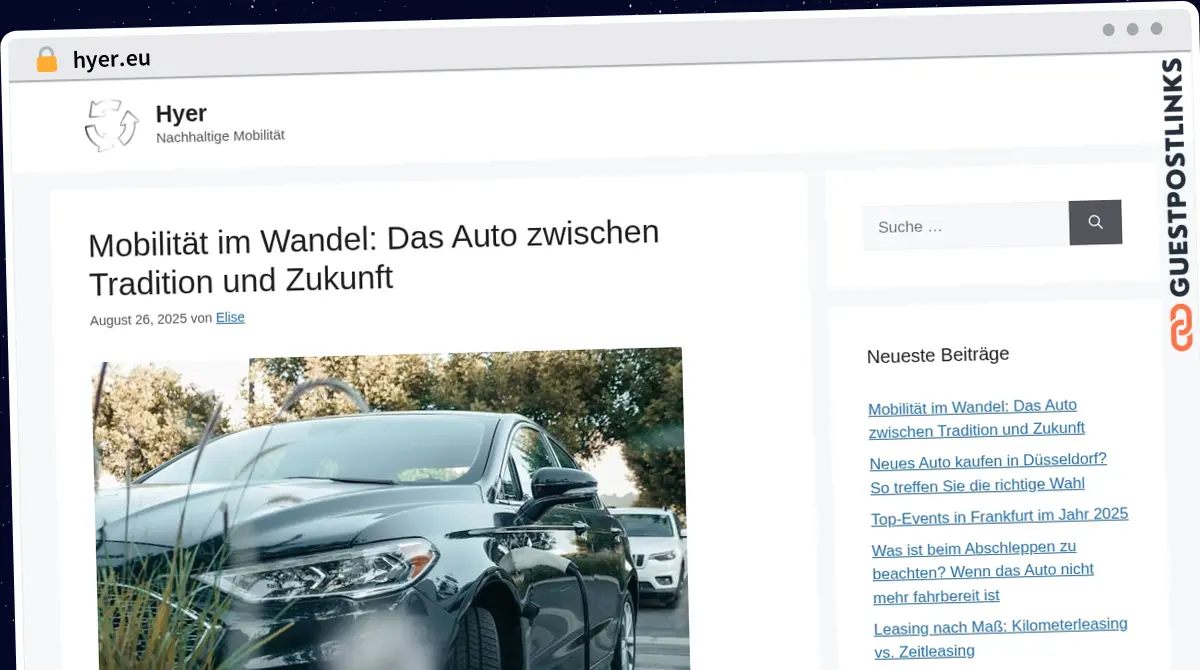This screenshot has width=1200, height=670.
Task: Click the August 26, 2025 post date
Action: pos(138,320)
